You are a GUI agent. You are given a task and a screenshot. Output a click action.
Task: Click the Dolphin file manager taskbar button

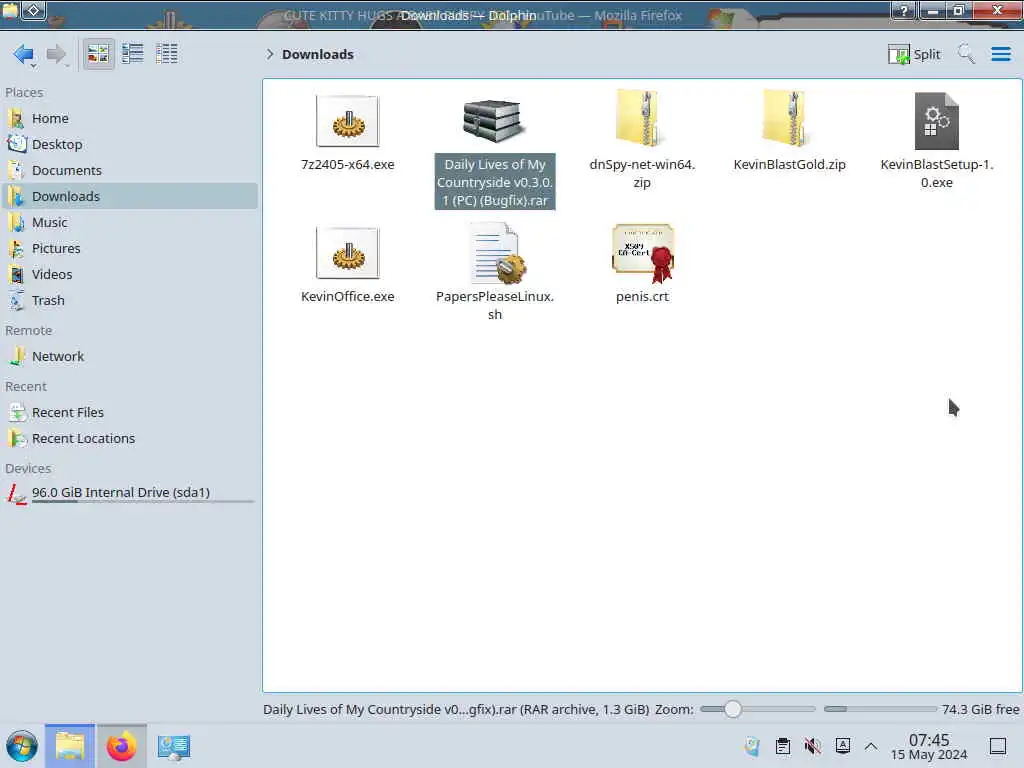pyautogui.click(x=70, y=746)
